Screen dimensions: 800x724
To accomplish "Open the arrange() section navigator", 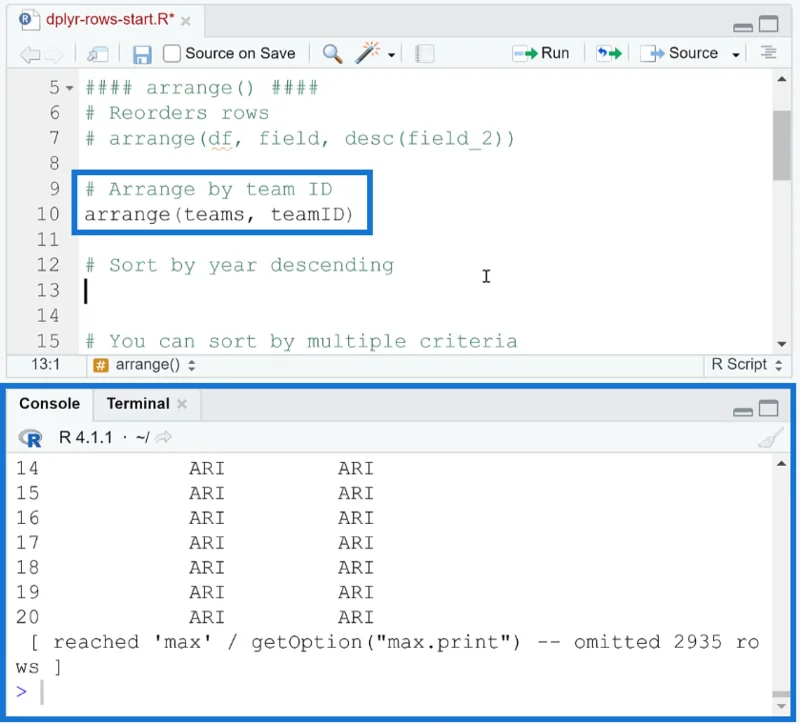I will click(x=144, y=365).
